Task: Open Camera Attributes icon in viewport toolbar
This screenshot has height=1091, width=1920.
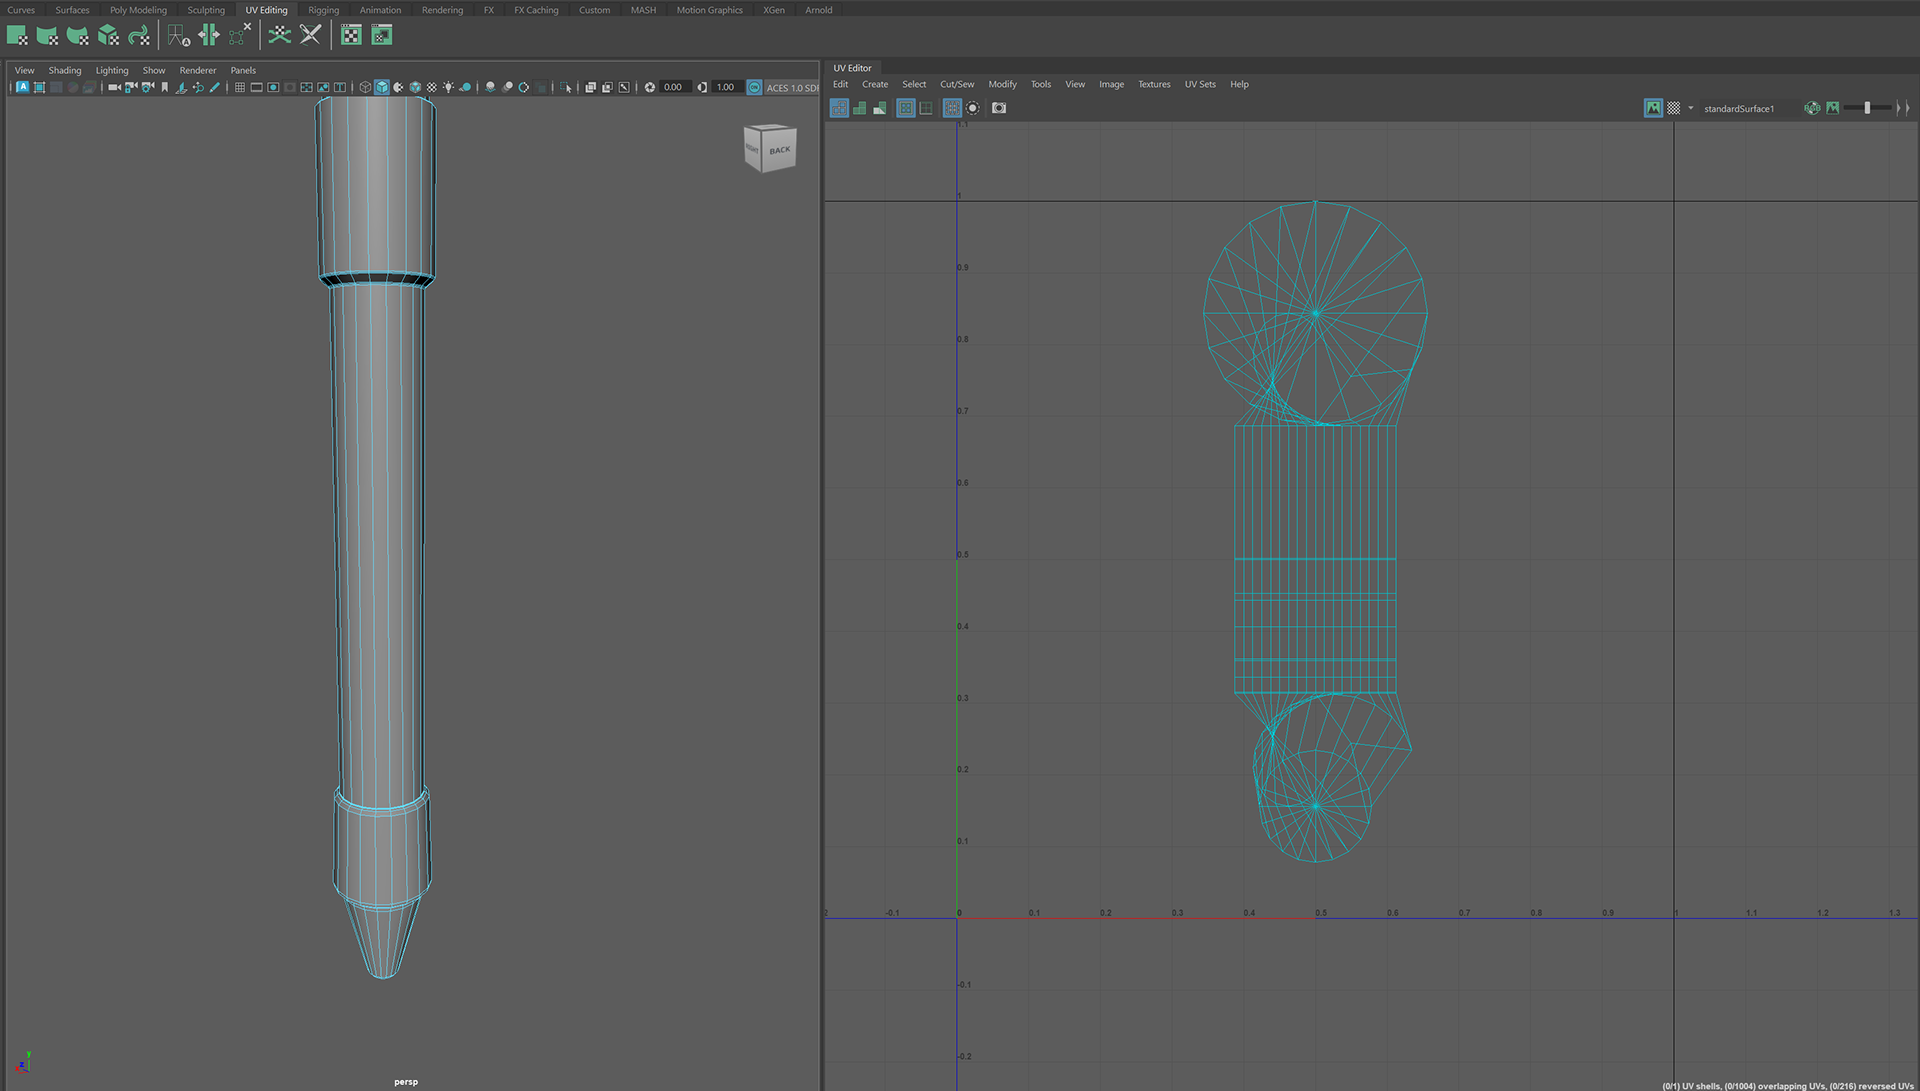Action: tap(148, 87)
